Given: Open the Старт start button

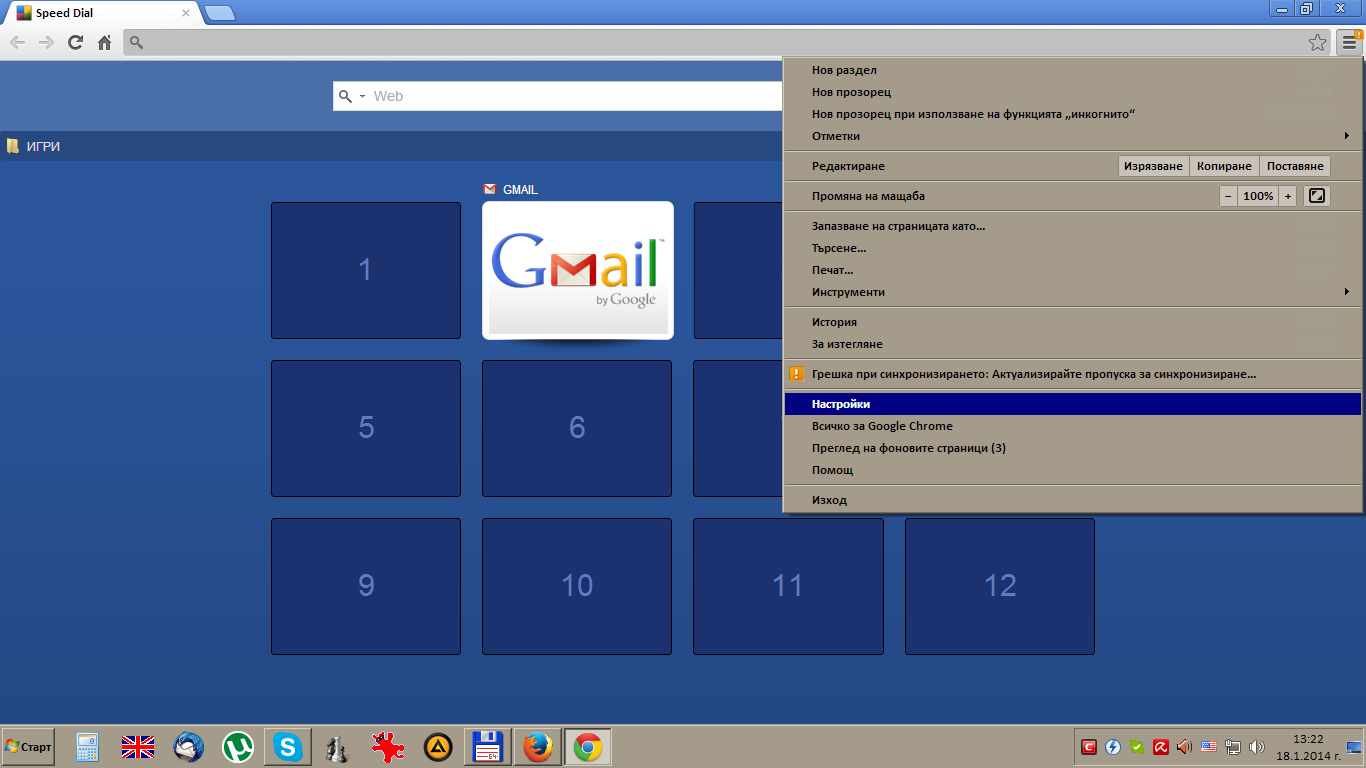Looking at the screenshot, I should click(28, 747).
